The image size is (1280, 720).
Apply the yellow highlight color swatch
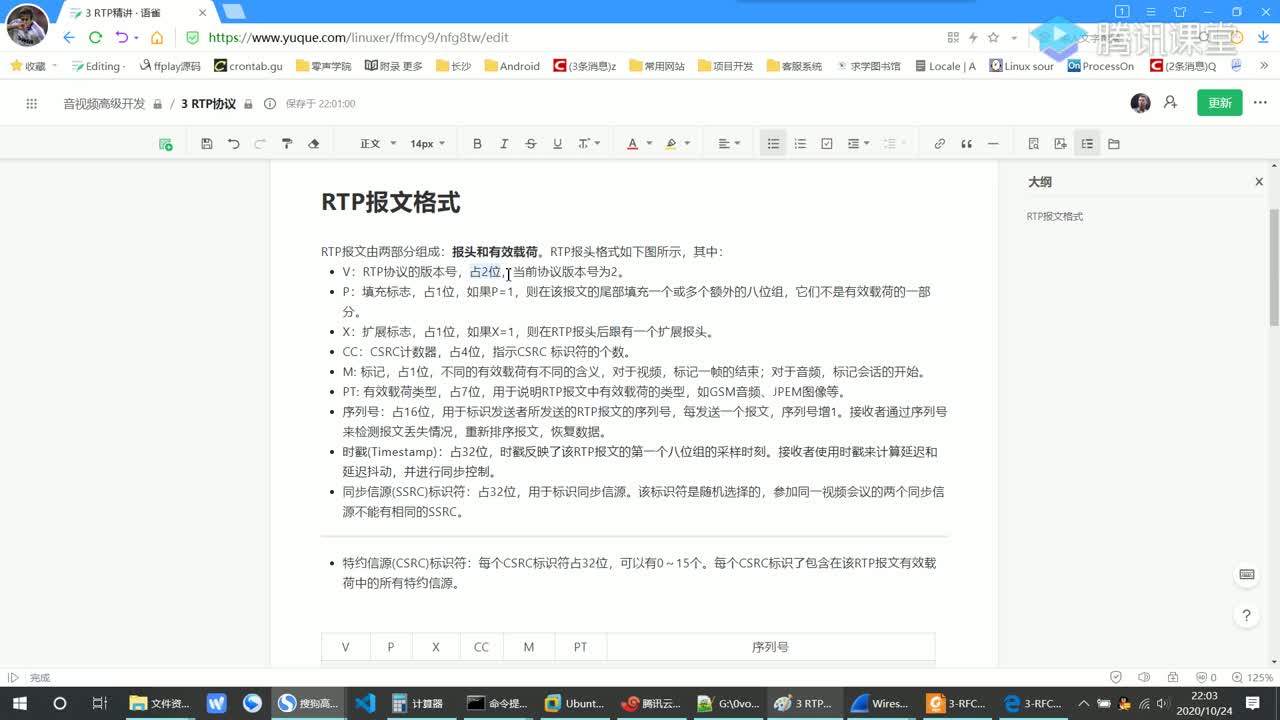click(x=671, y=144)
